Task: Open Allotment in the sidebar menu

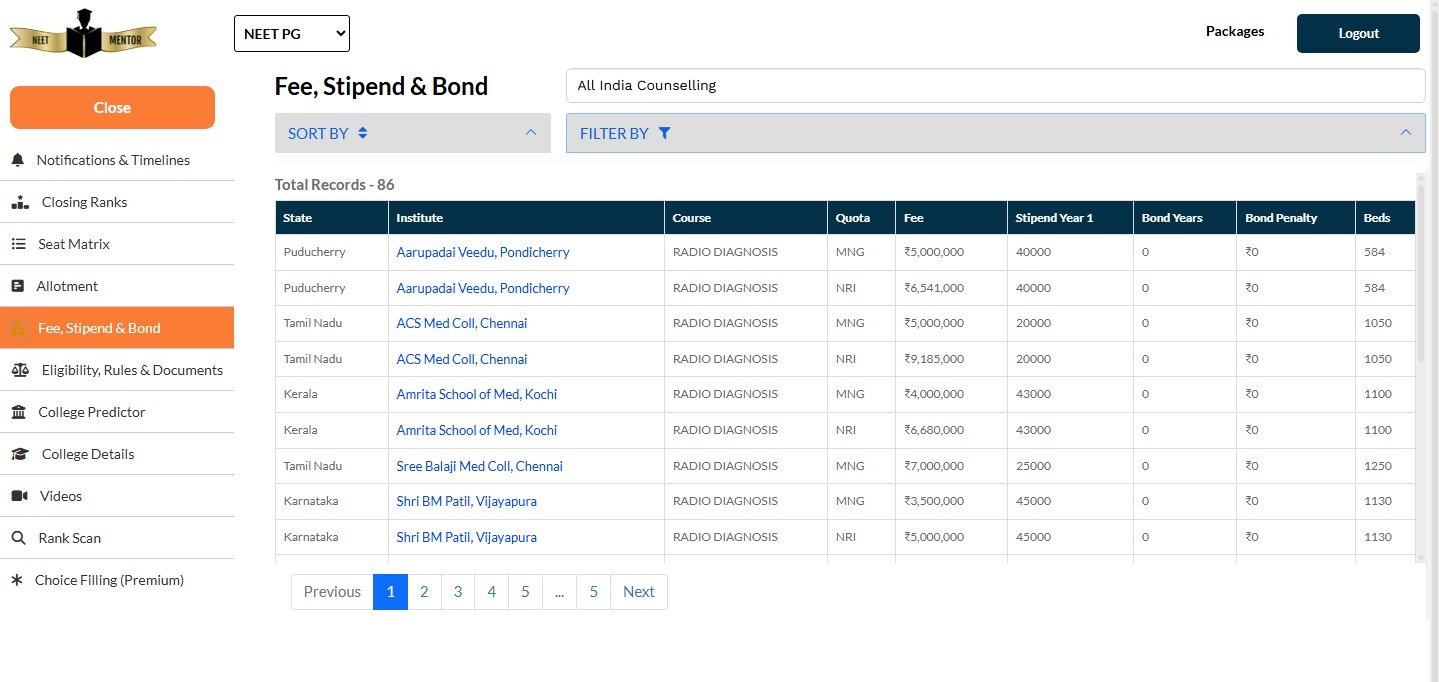Action: (x=67, y=286)
